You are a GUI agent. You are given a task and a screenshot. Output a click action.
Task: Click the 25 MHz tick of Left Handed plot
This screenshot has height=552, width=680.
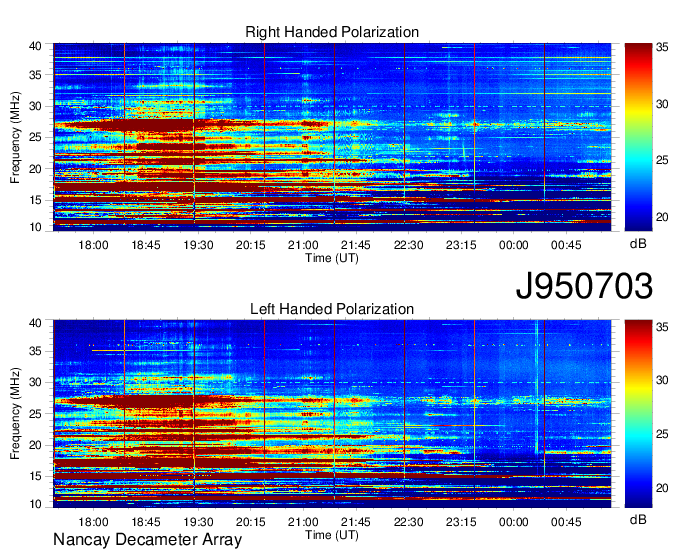click(35, 414)
